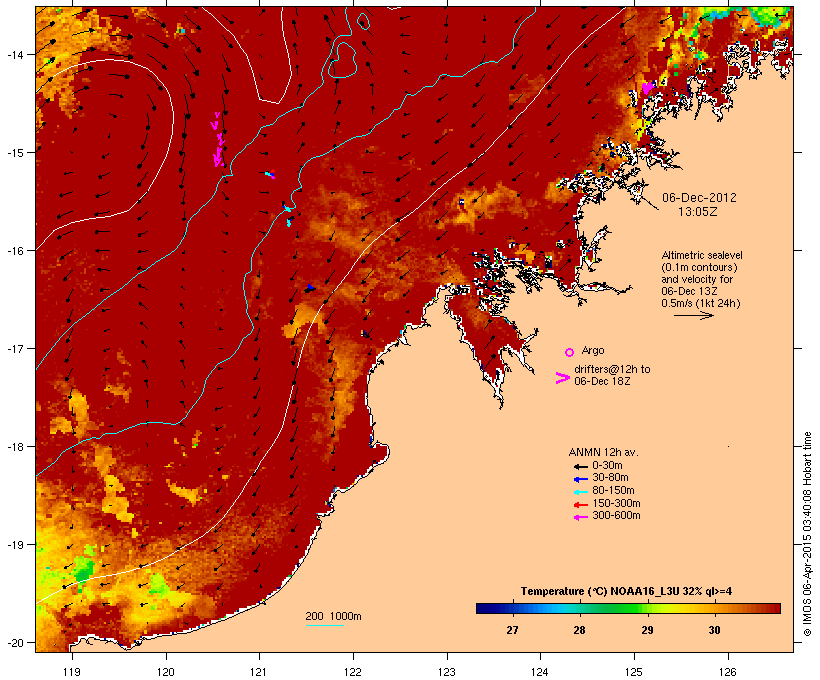Viewport: 820px width, 680px height.
Task: Click the 123 longitude axis label
Action: point(447,672)
